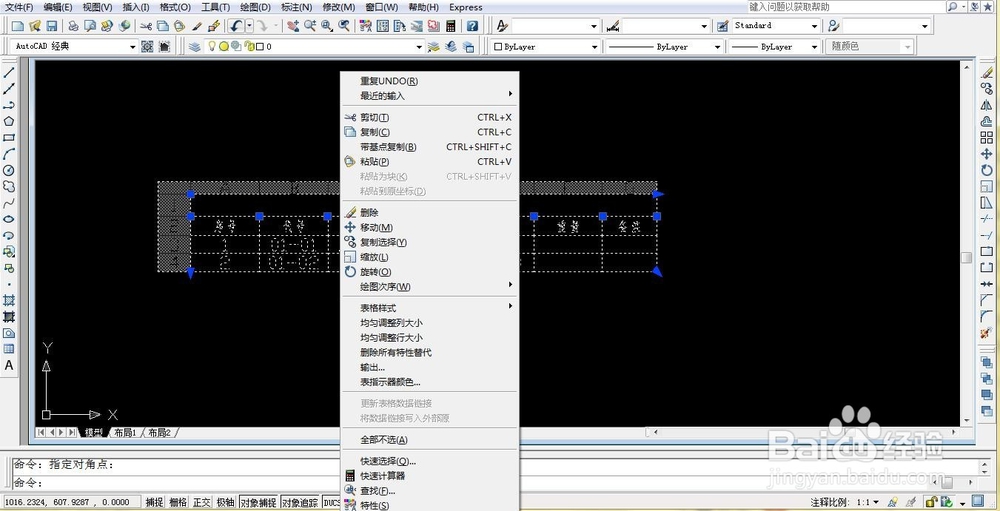Toggle 捕捉 snap mode in status bar
This screenshot has width=1000, height=511.
click(x=154, y=503)
